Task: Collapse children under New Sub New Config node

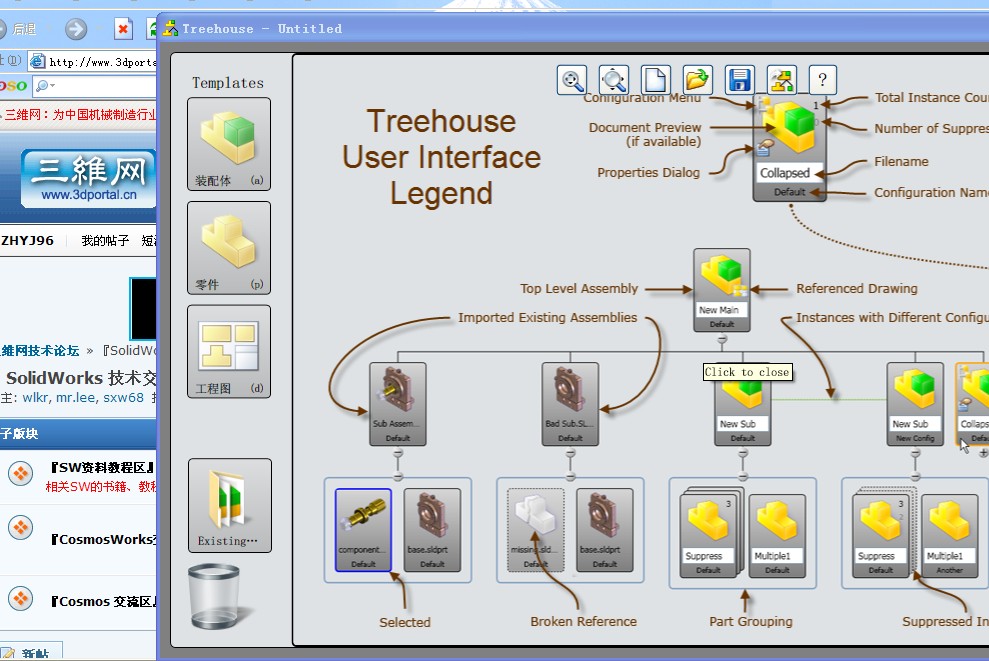Action: point(915,453)
